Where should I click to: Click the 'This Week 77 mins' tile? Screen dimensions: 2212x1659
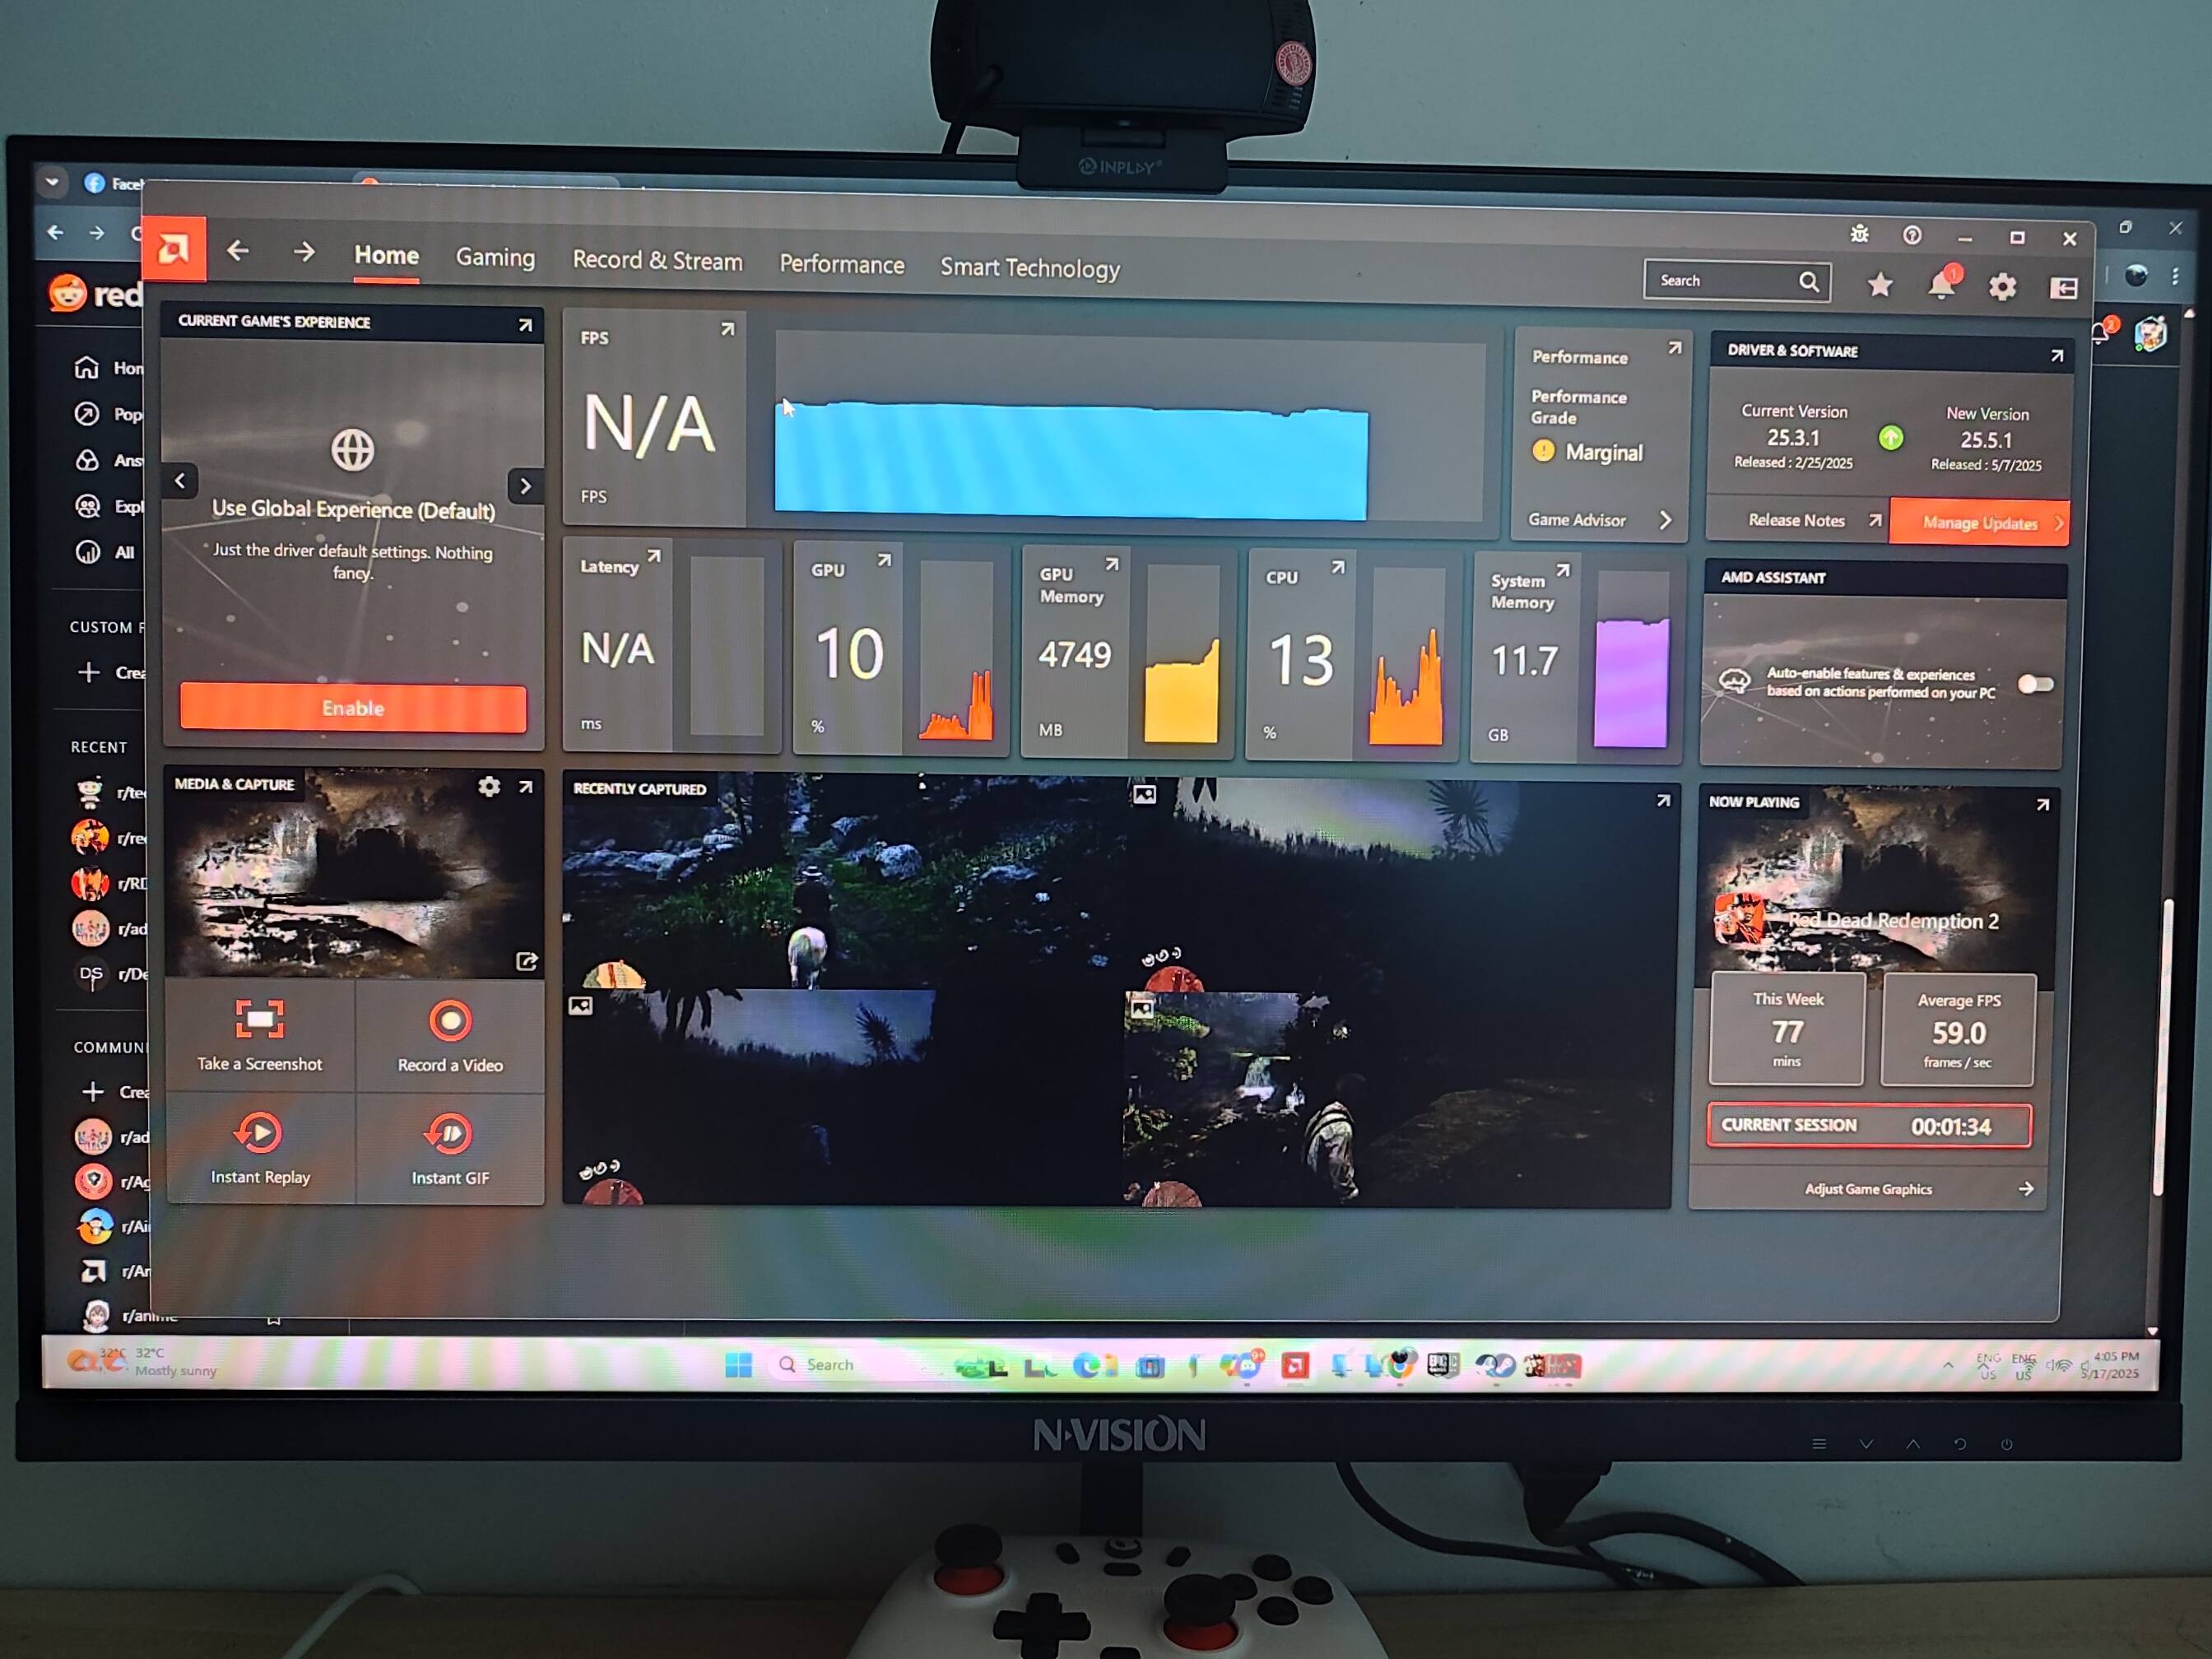click(x=1787, y=1029)
